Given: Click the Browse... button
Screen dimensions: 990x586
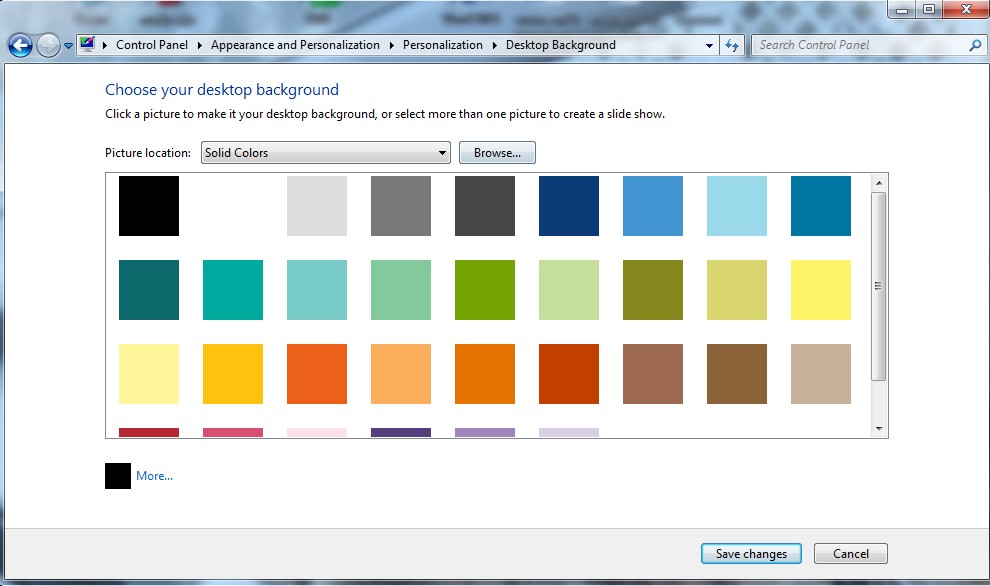Looking at the screenshot, I should (x=498, y=153).
